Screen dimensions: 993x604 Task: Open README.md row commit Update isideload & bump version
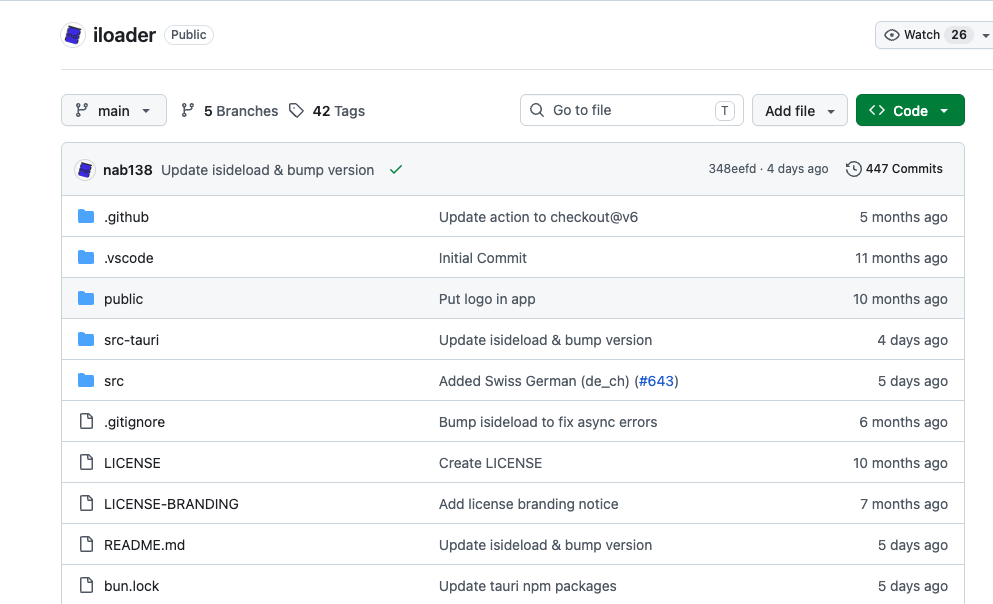(545, 545)
